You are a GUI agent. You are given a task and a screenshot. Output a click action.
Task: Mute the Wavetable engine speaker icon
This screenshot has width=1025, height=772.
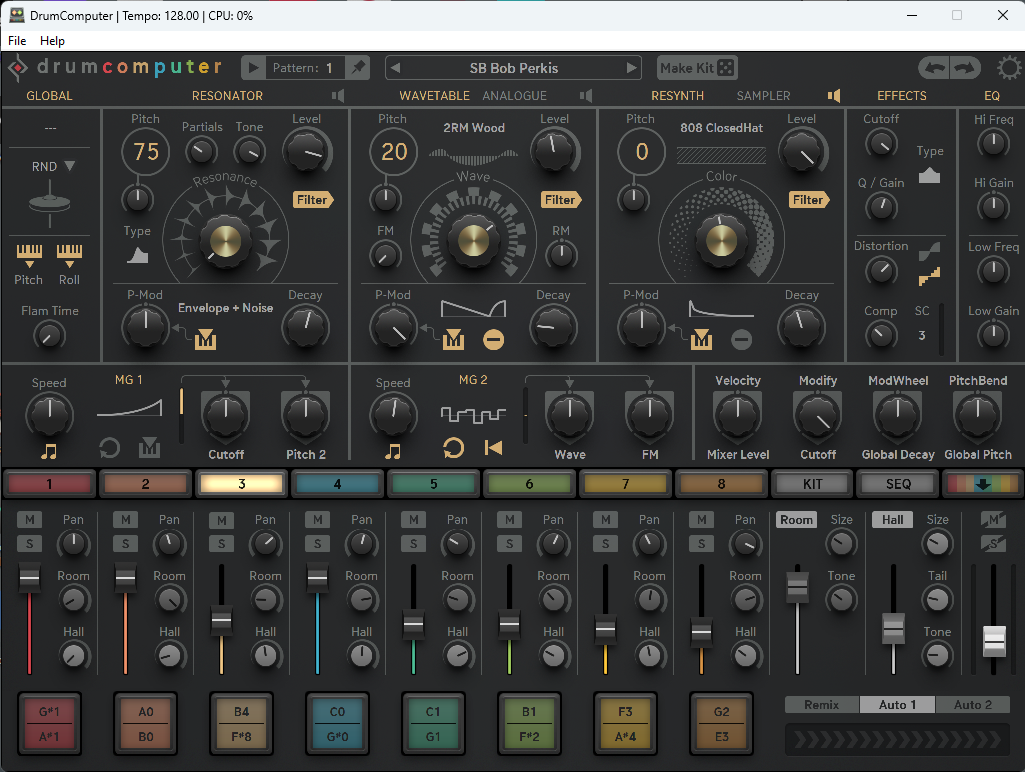point(586,96)
